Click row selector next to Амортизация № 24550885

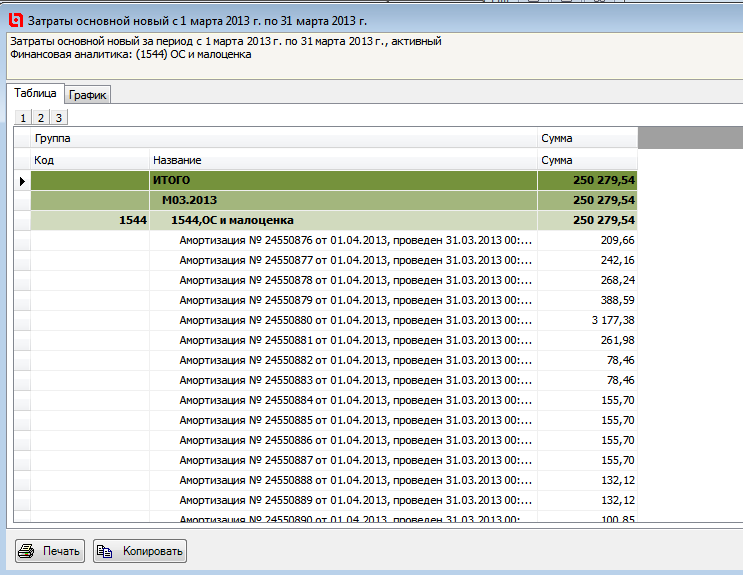(22, 420)
